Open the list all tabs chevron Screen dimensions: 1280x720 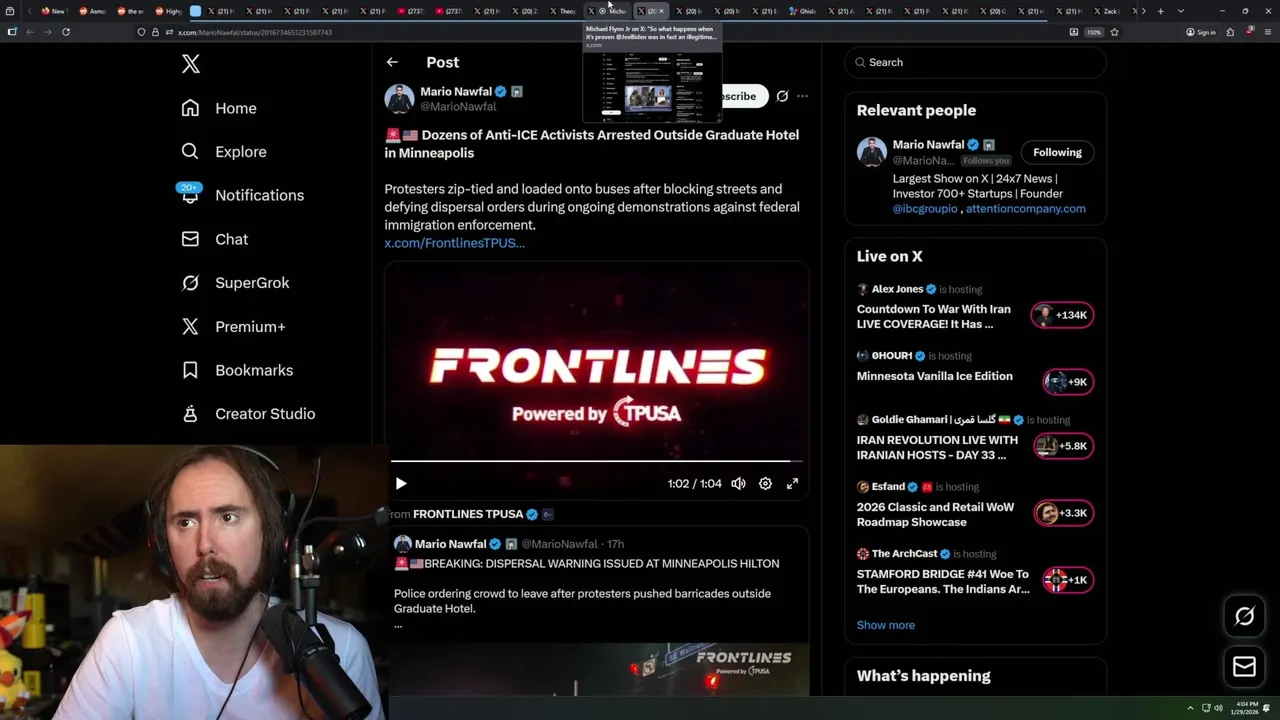1180,11
